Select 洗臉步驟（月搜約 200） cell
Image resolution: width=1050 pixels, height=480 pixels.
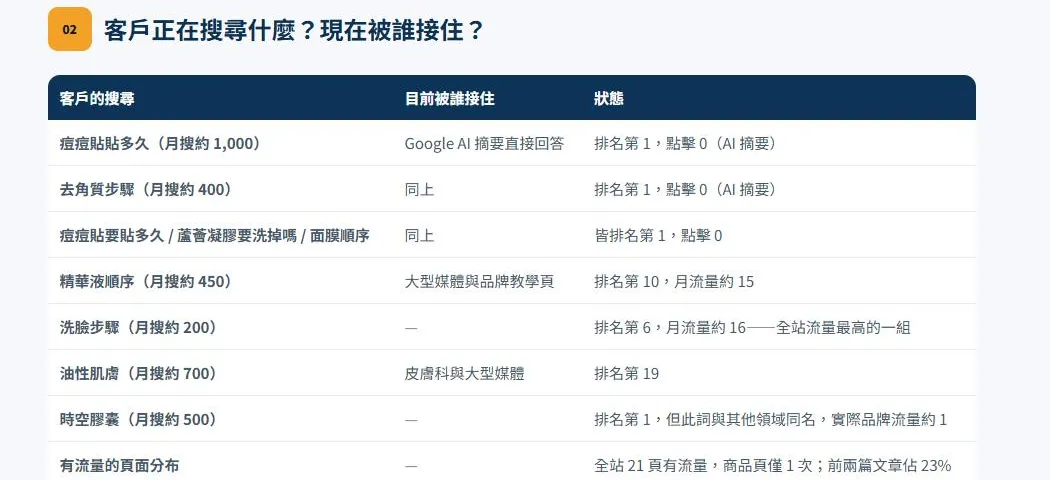pos(139,327)
